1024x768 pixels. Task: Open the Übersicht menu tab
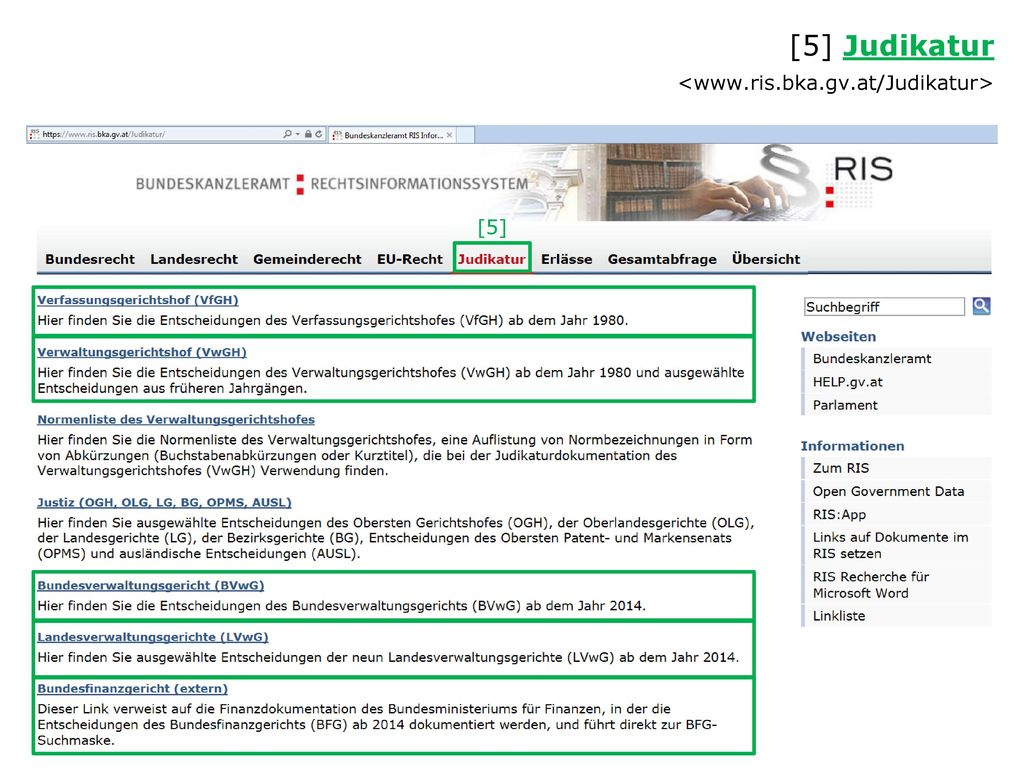[766, 259]
